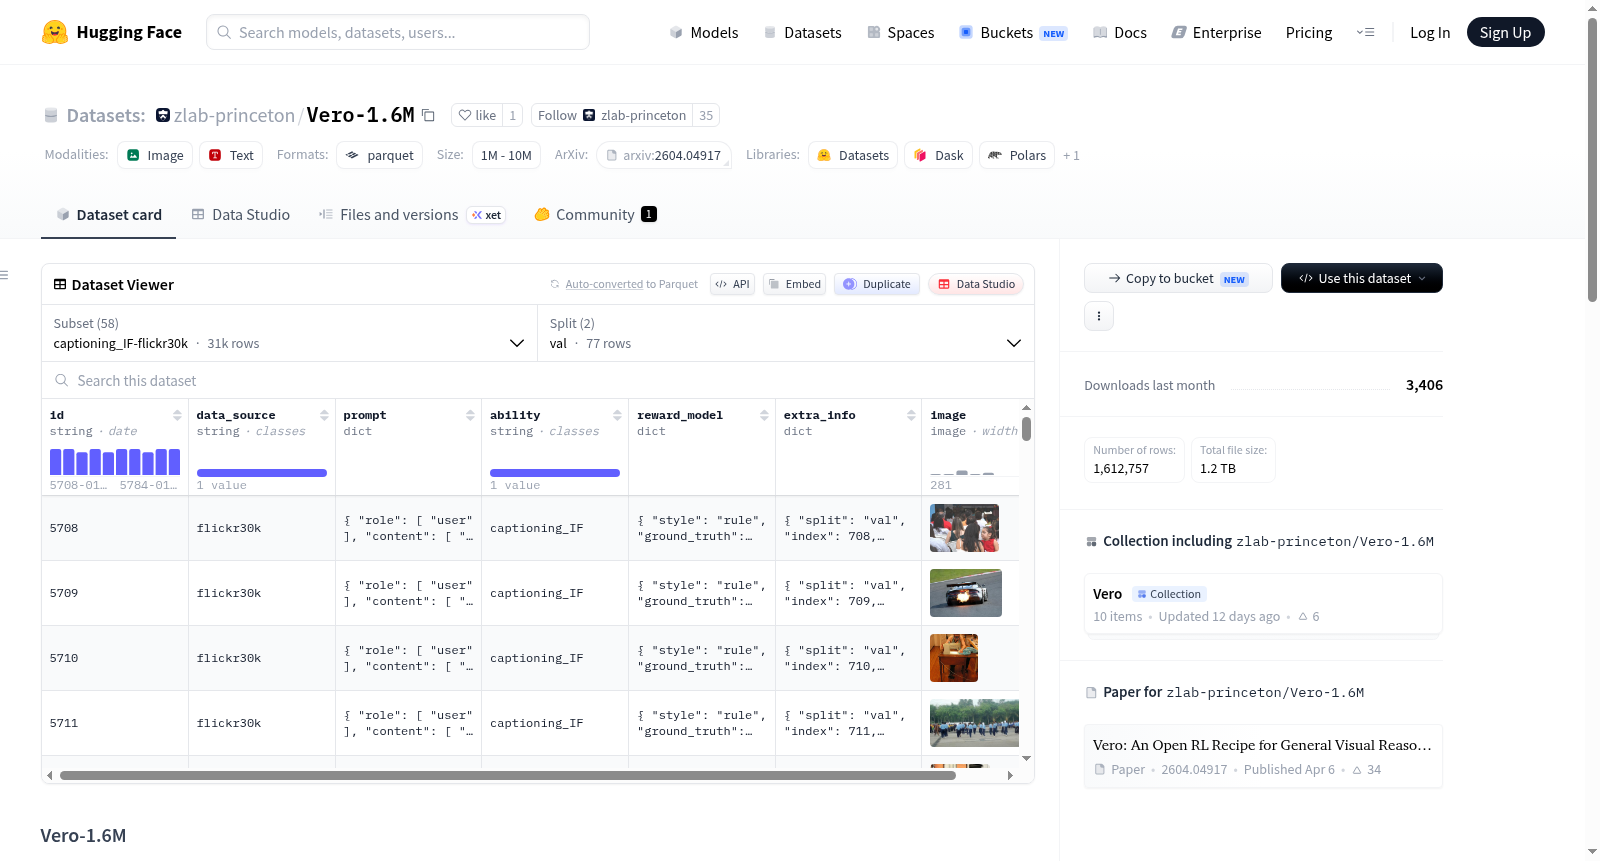This screenshot has height=861, width=1600.
Task: Expand the Subset dropdown
Action: 289,333
